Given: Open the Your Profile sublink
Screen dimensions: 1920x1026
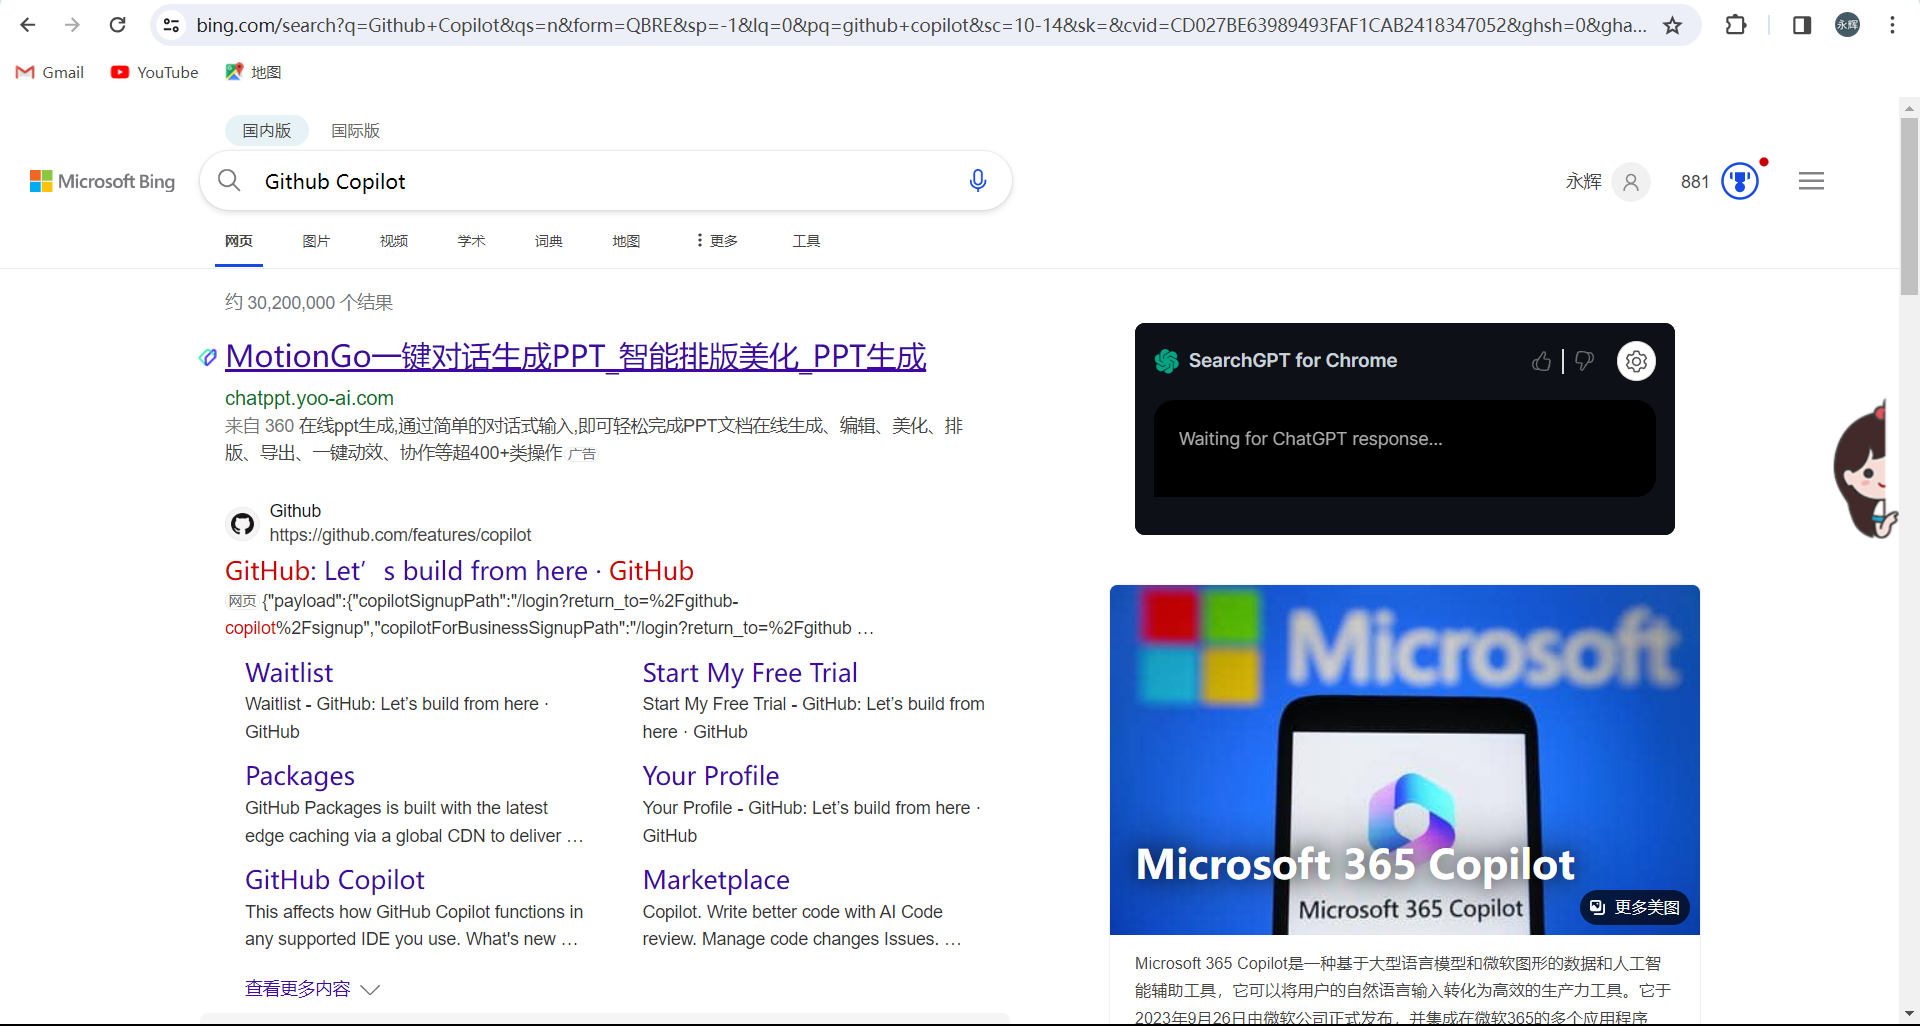Looking at the screenshot, I should pyautogui.click(x=711, y=776).
